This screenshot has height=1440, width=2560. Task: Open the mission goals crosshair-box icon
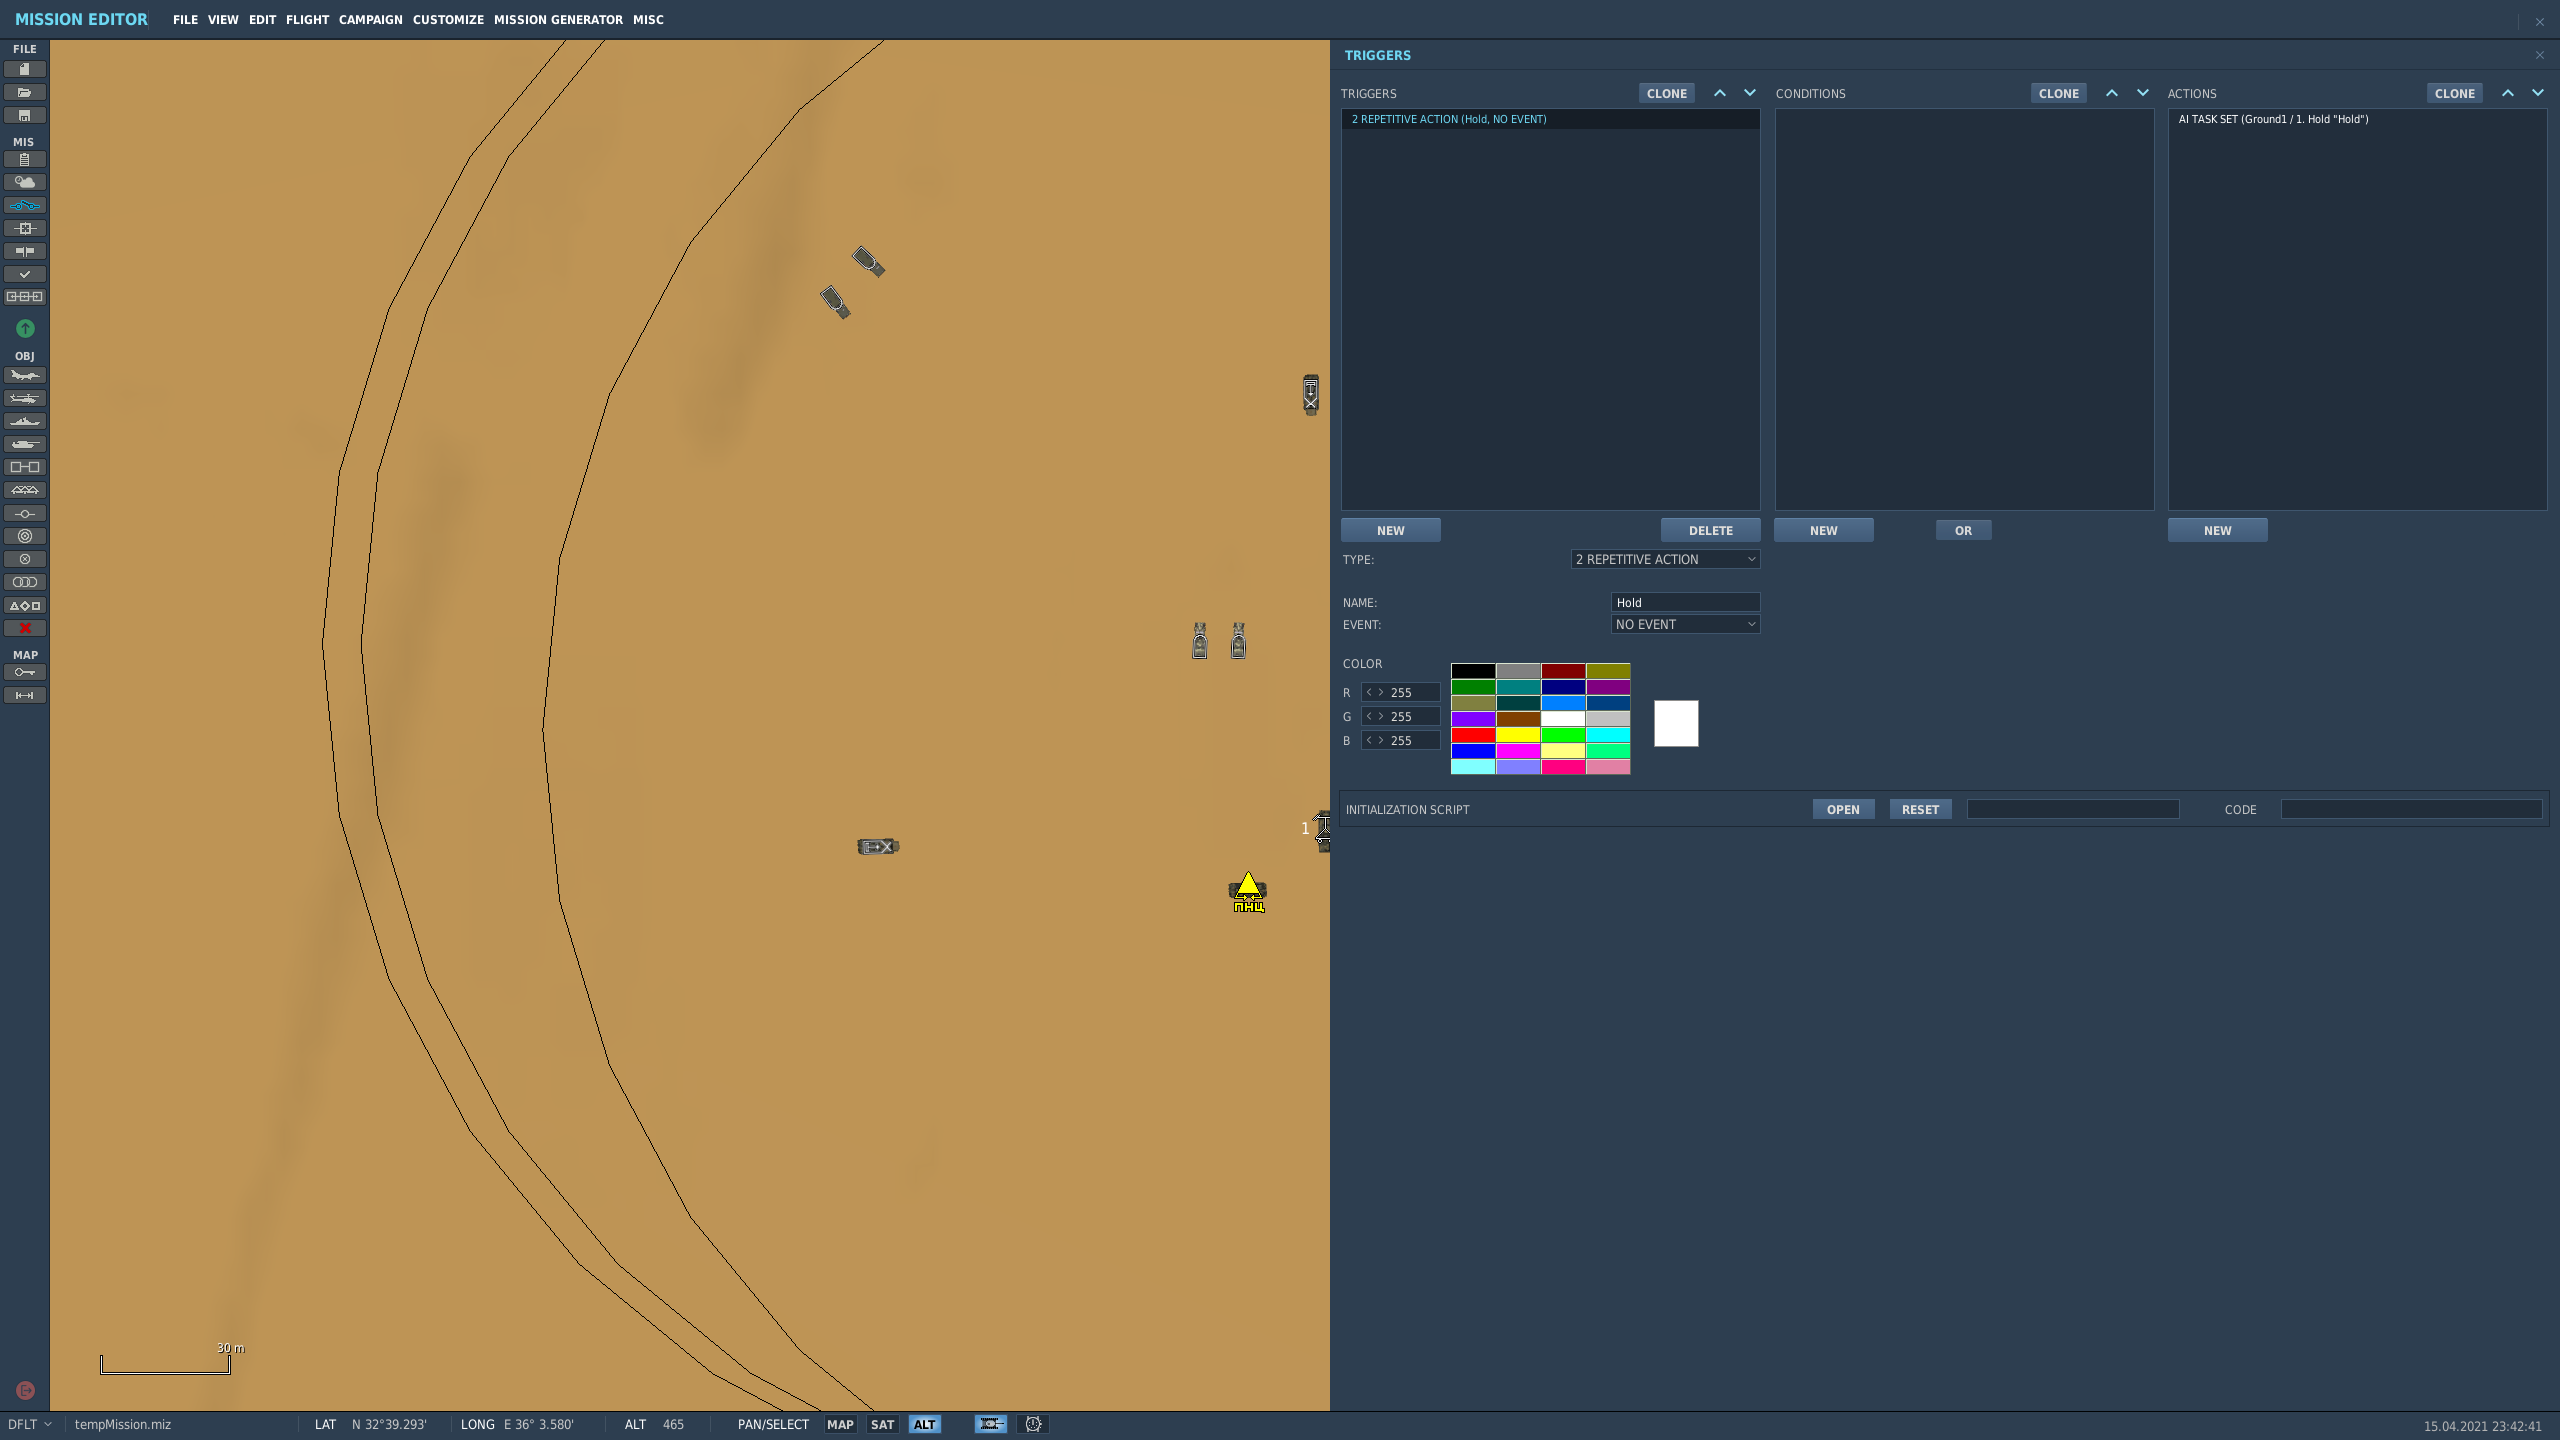click(x=25, y=228)
